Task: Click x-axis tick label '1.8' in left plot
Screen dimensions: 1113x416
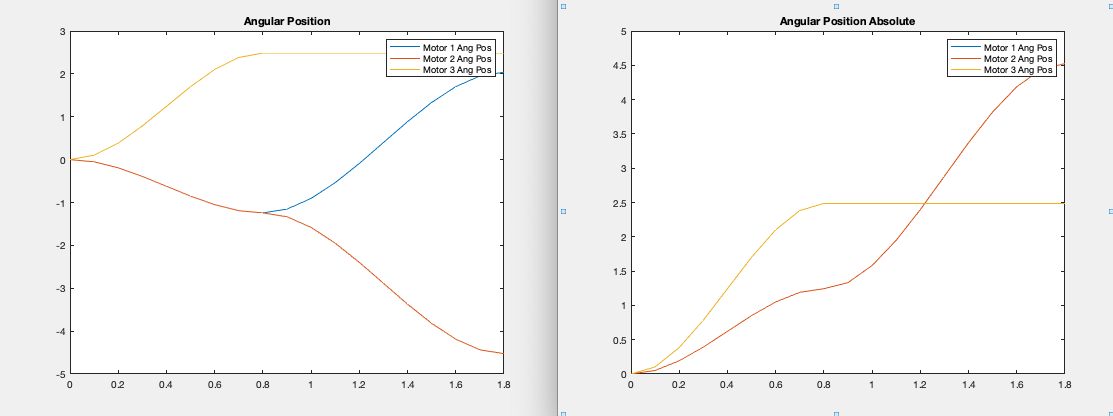Action: pos(503,383)
